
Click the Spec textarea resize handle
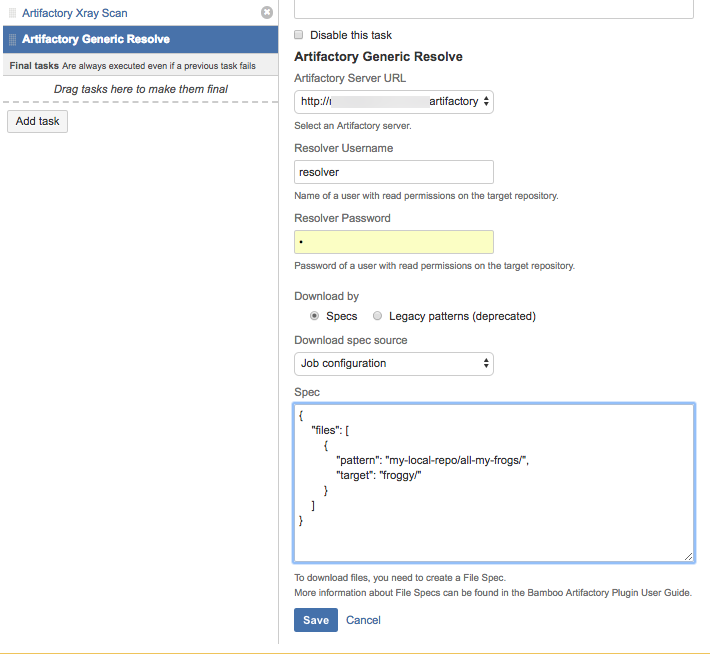688,556
